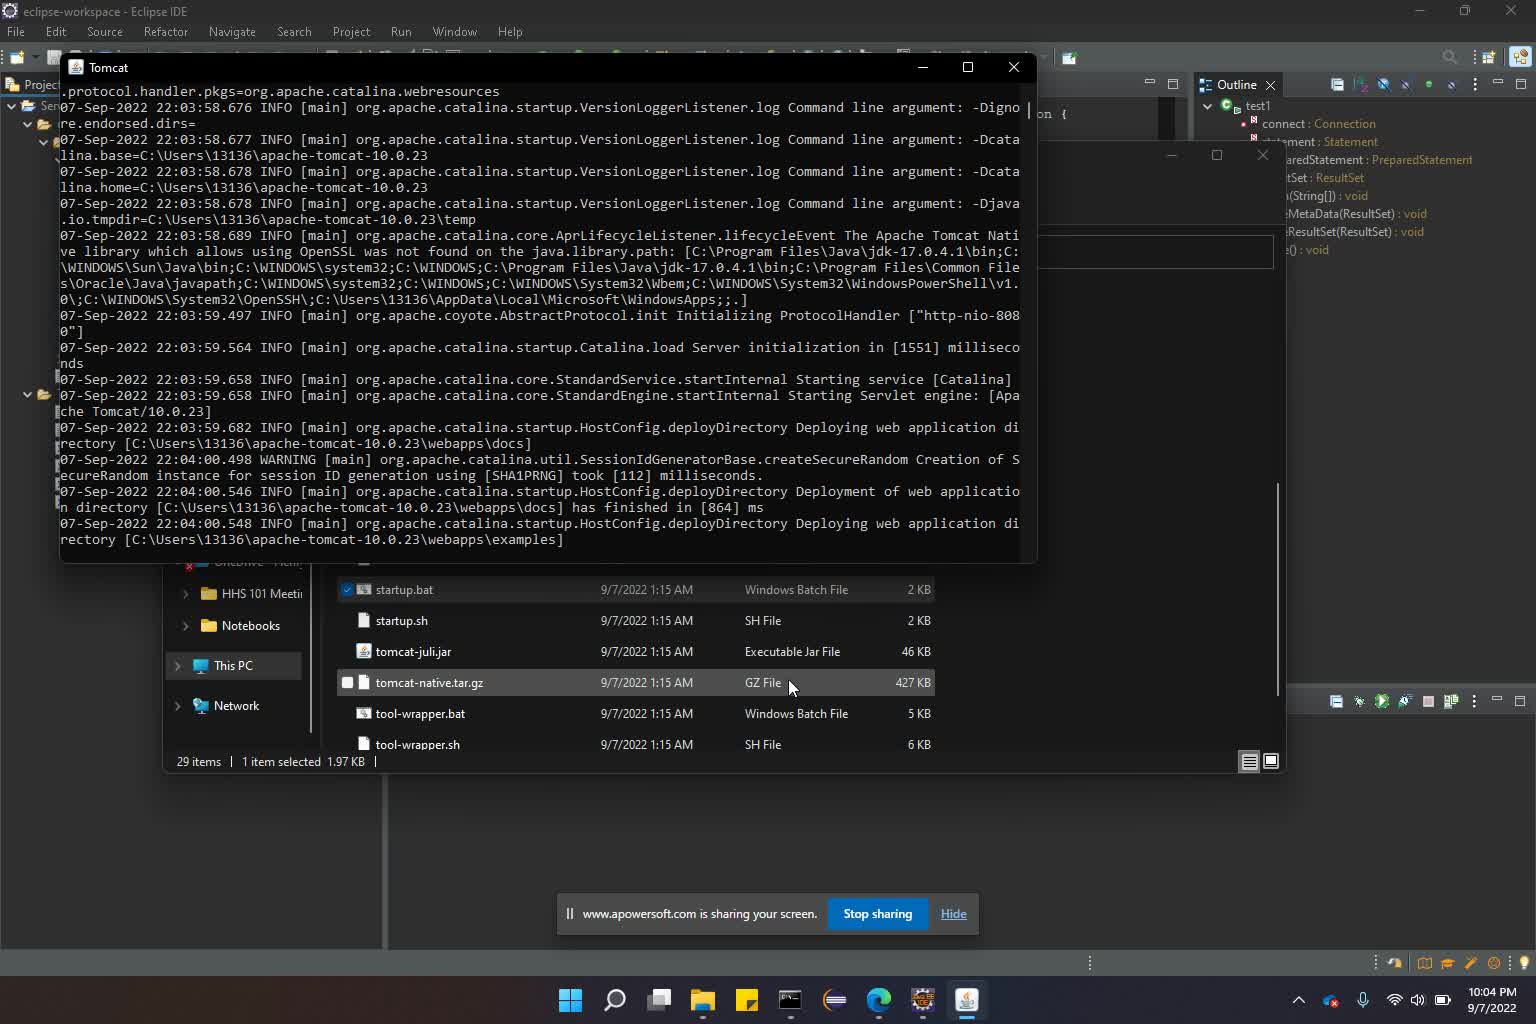Select the tool-wrapper.bat file
The height and width of the screenshot is (1024, 1536).
tap(636, 714)
